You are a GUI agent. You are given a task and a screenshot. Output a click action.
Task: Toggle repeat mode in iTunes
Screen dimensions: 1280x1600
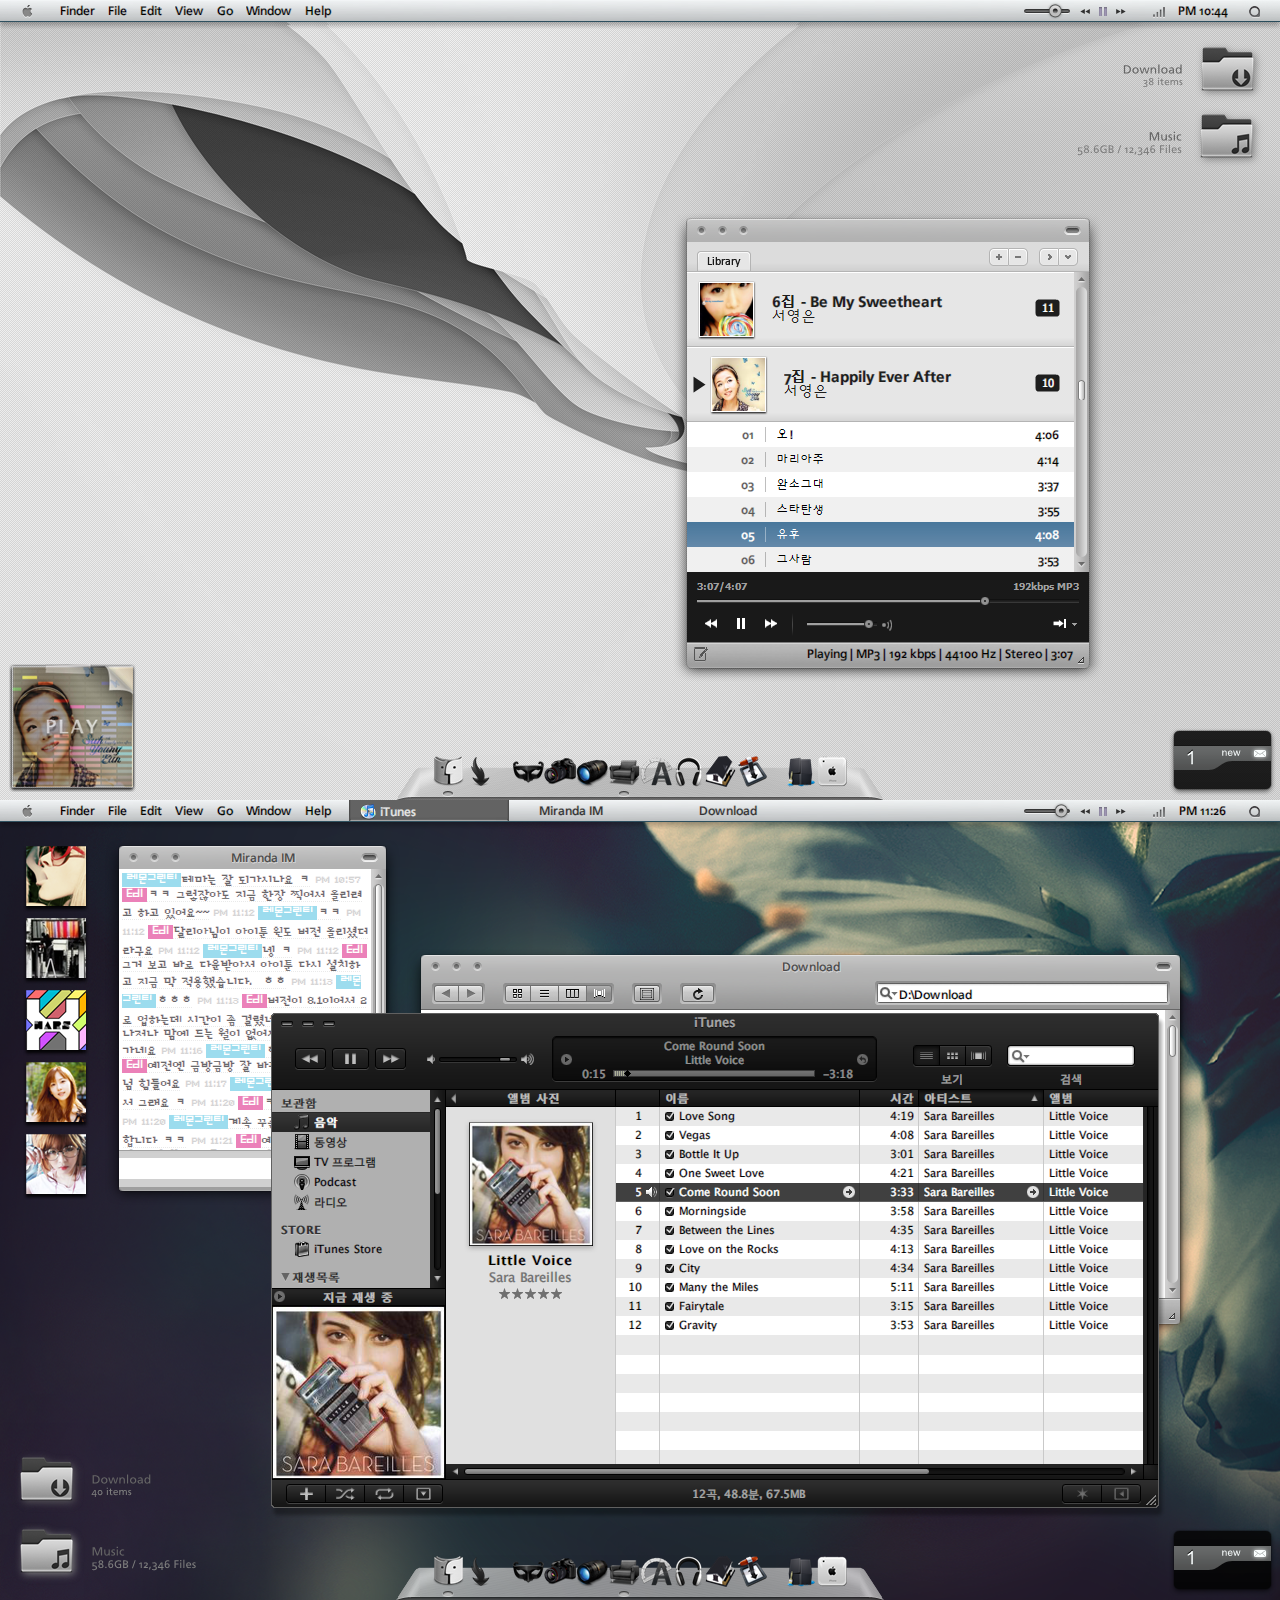pos(384,1493)
